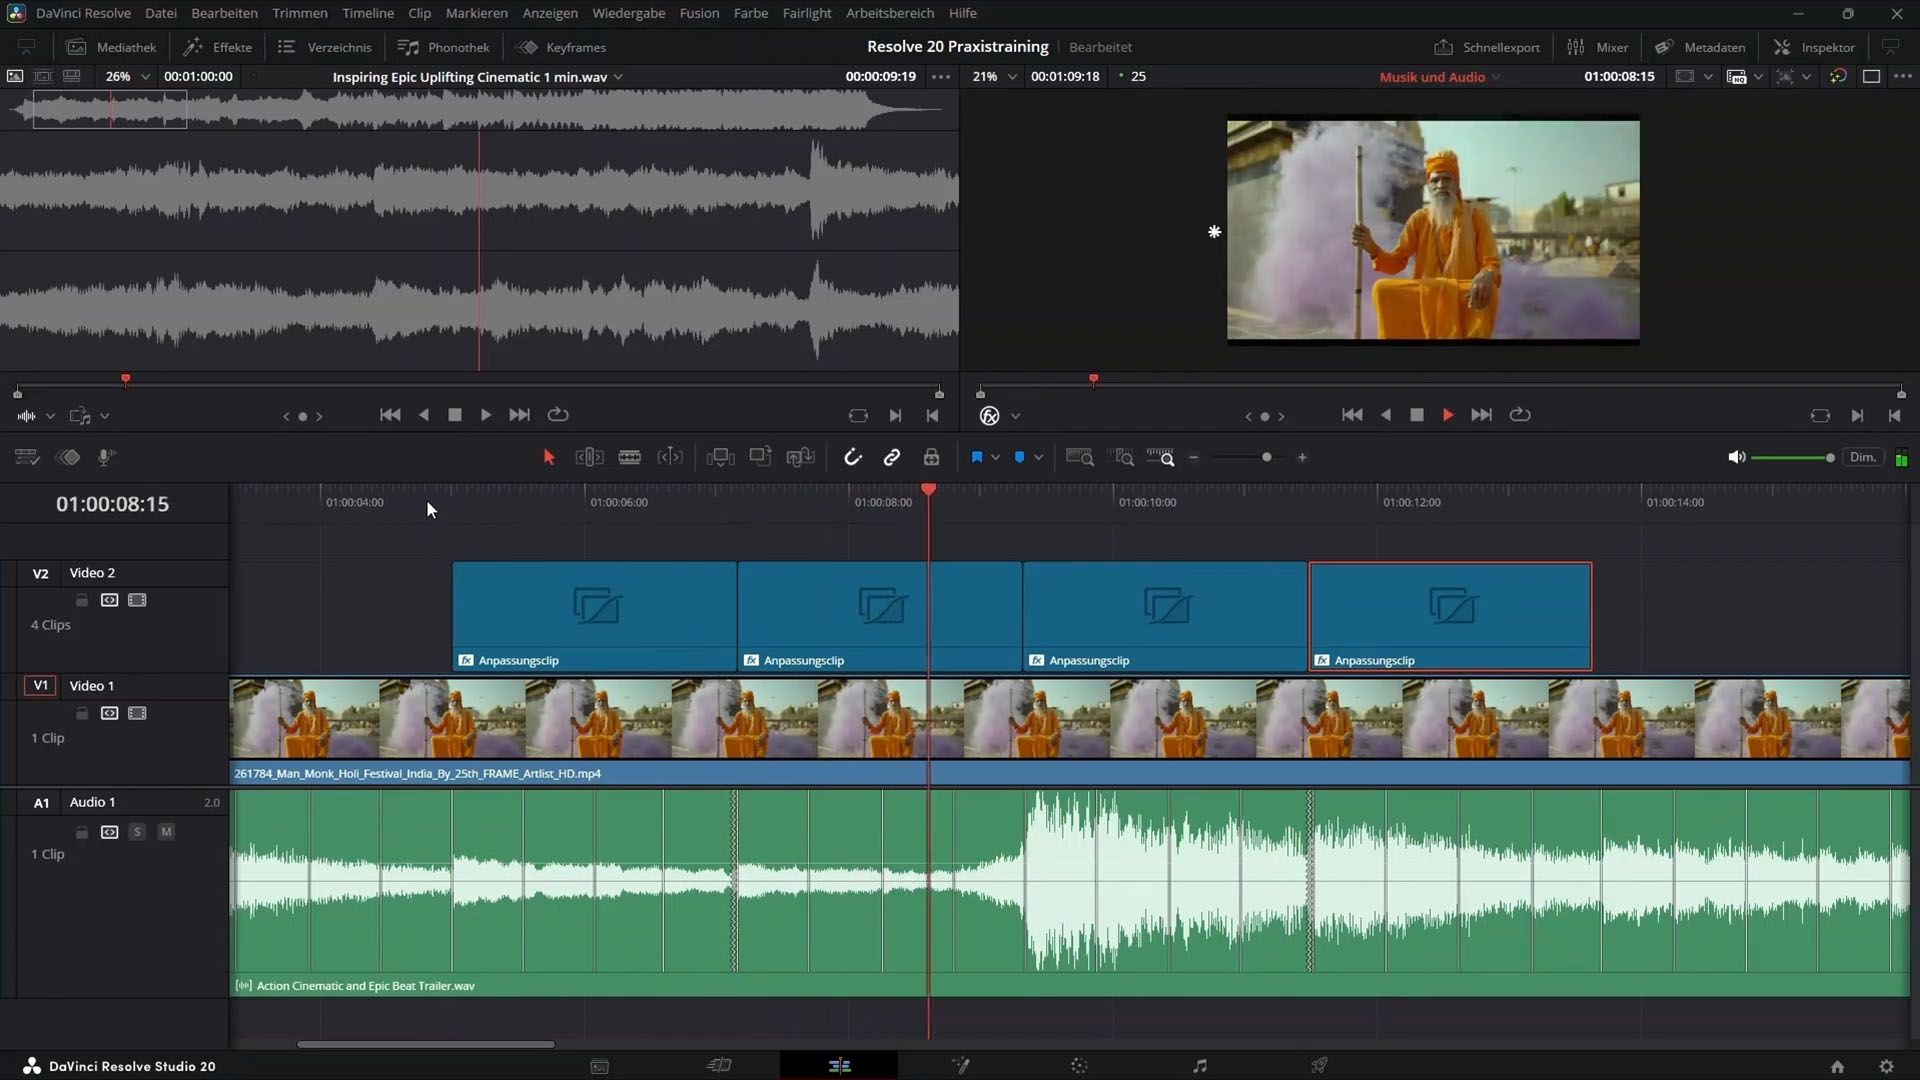This screenshot has width=1920, height=1080.
Task: Toggle the Snapping magnet icon
Action: tap(852, 457)
